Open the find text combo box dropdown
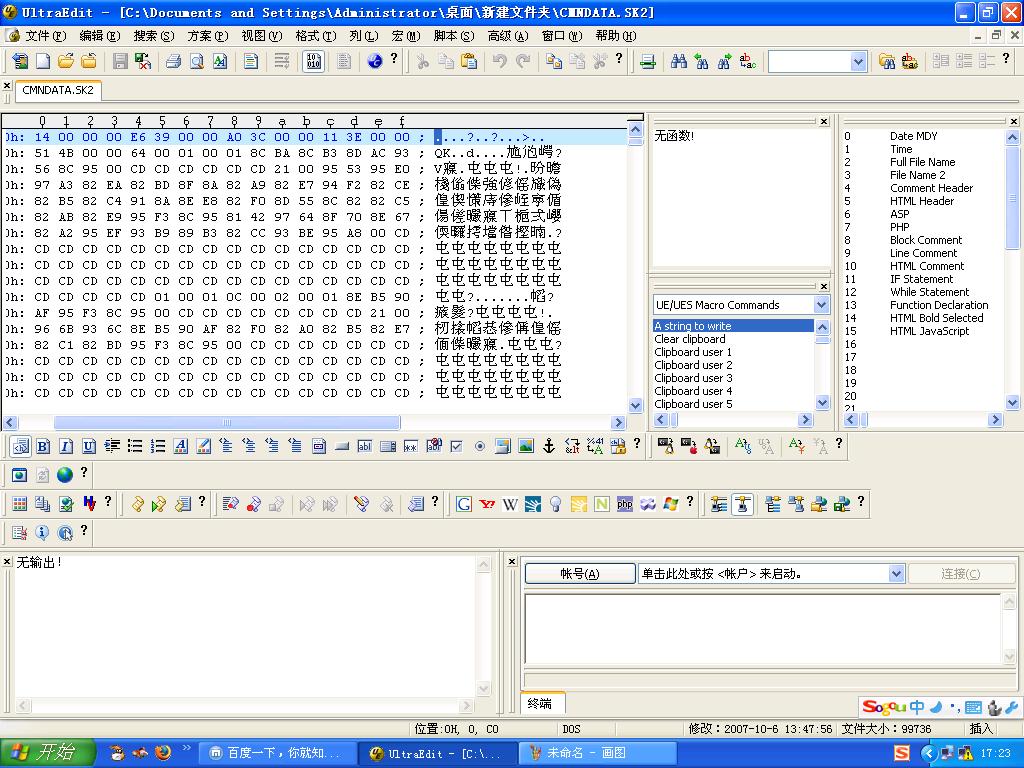1024x768 pixels. pos(858,61)
